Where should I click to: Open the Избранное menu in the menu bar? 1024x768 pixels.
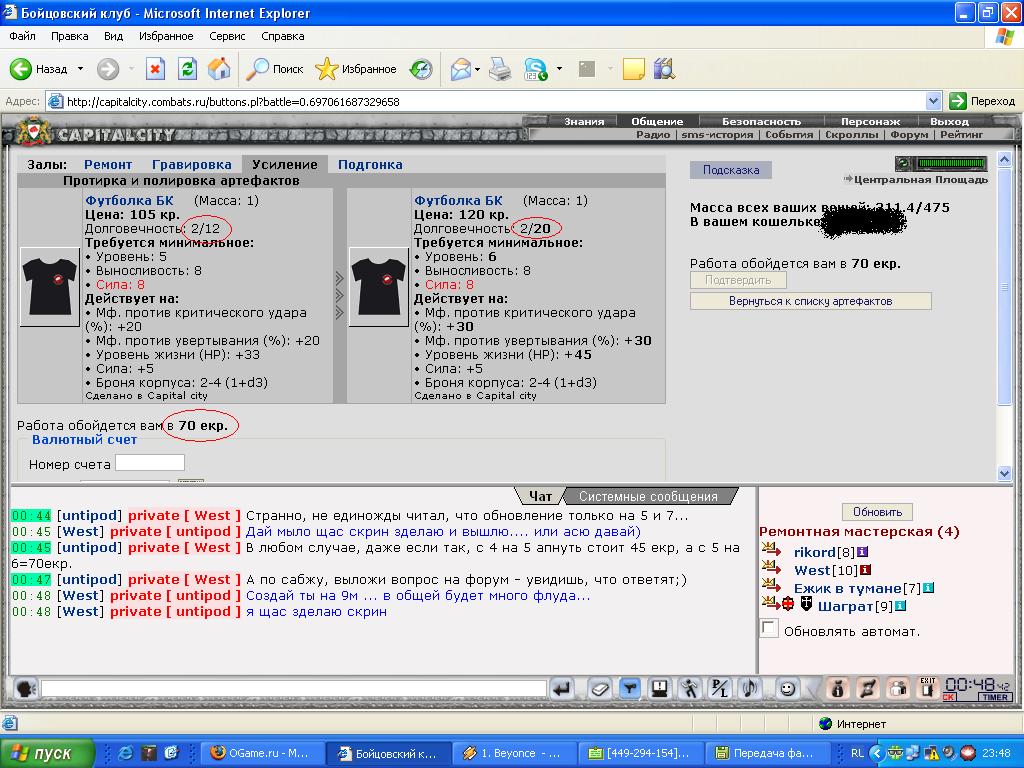(x=166, y=36)
